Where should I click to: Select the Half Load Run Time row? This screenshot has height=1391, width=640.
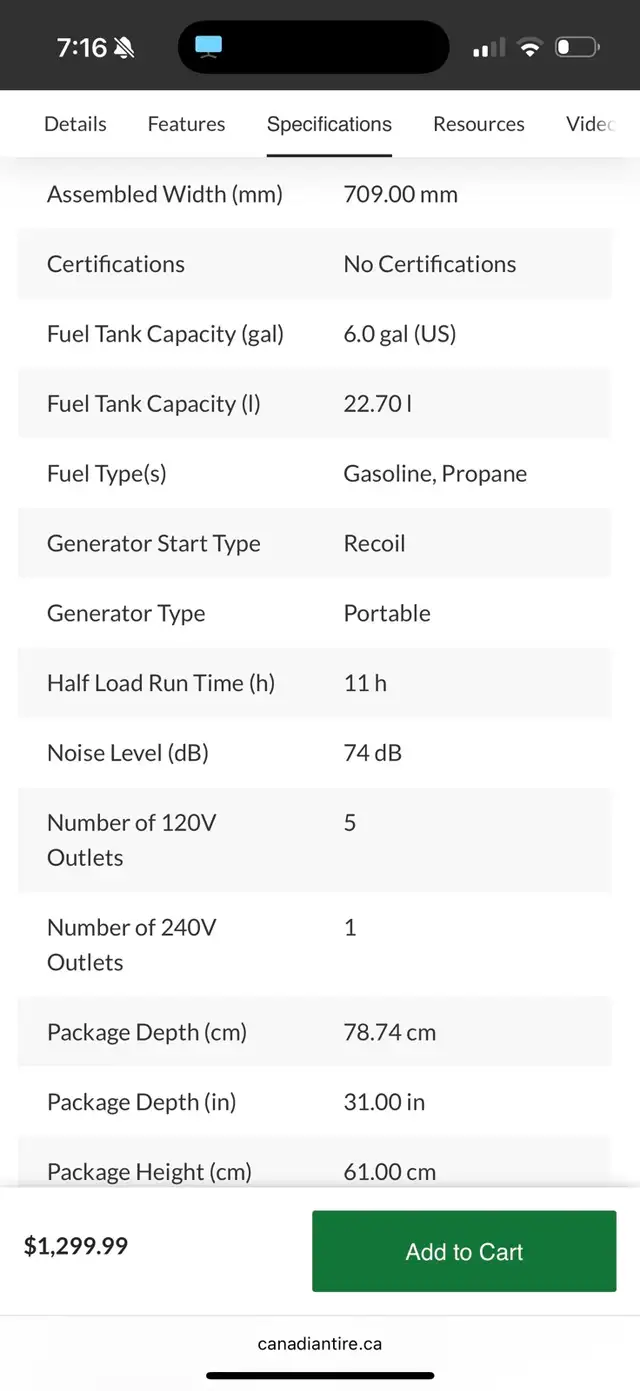[x=314, y=683]
